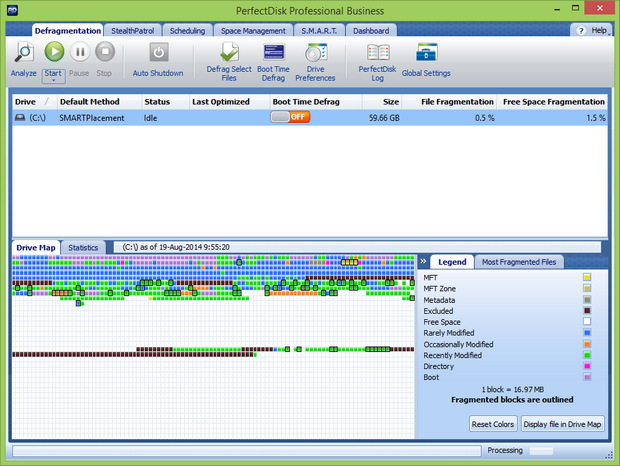Select the Legend tab
This screenshot has height=466, width=620.
(452, 262)
